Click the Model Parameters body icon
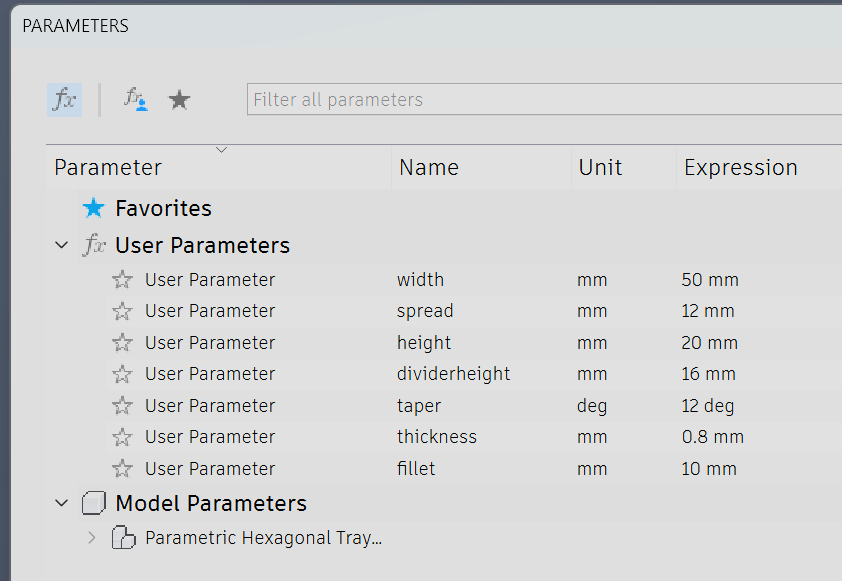 coord(94,503)
